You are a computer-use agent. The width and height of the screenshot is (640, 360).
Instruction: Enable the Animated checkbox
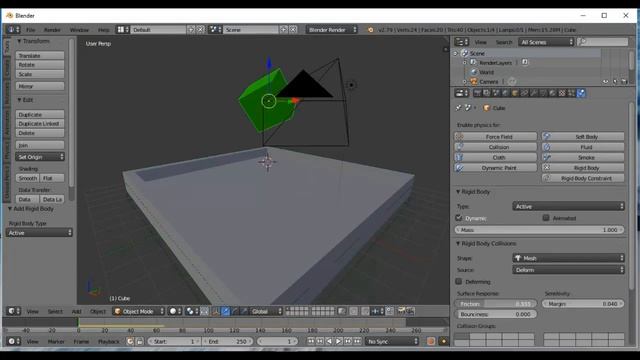click(x=546, y=218)
